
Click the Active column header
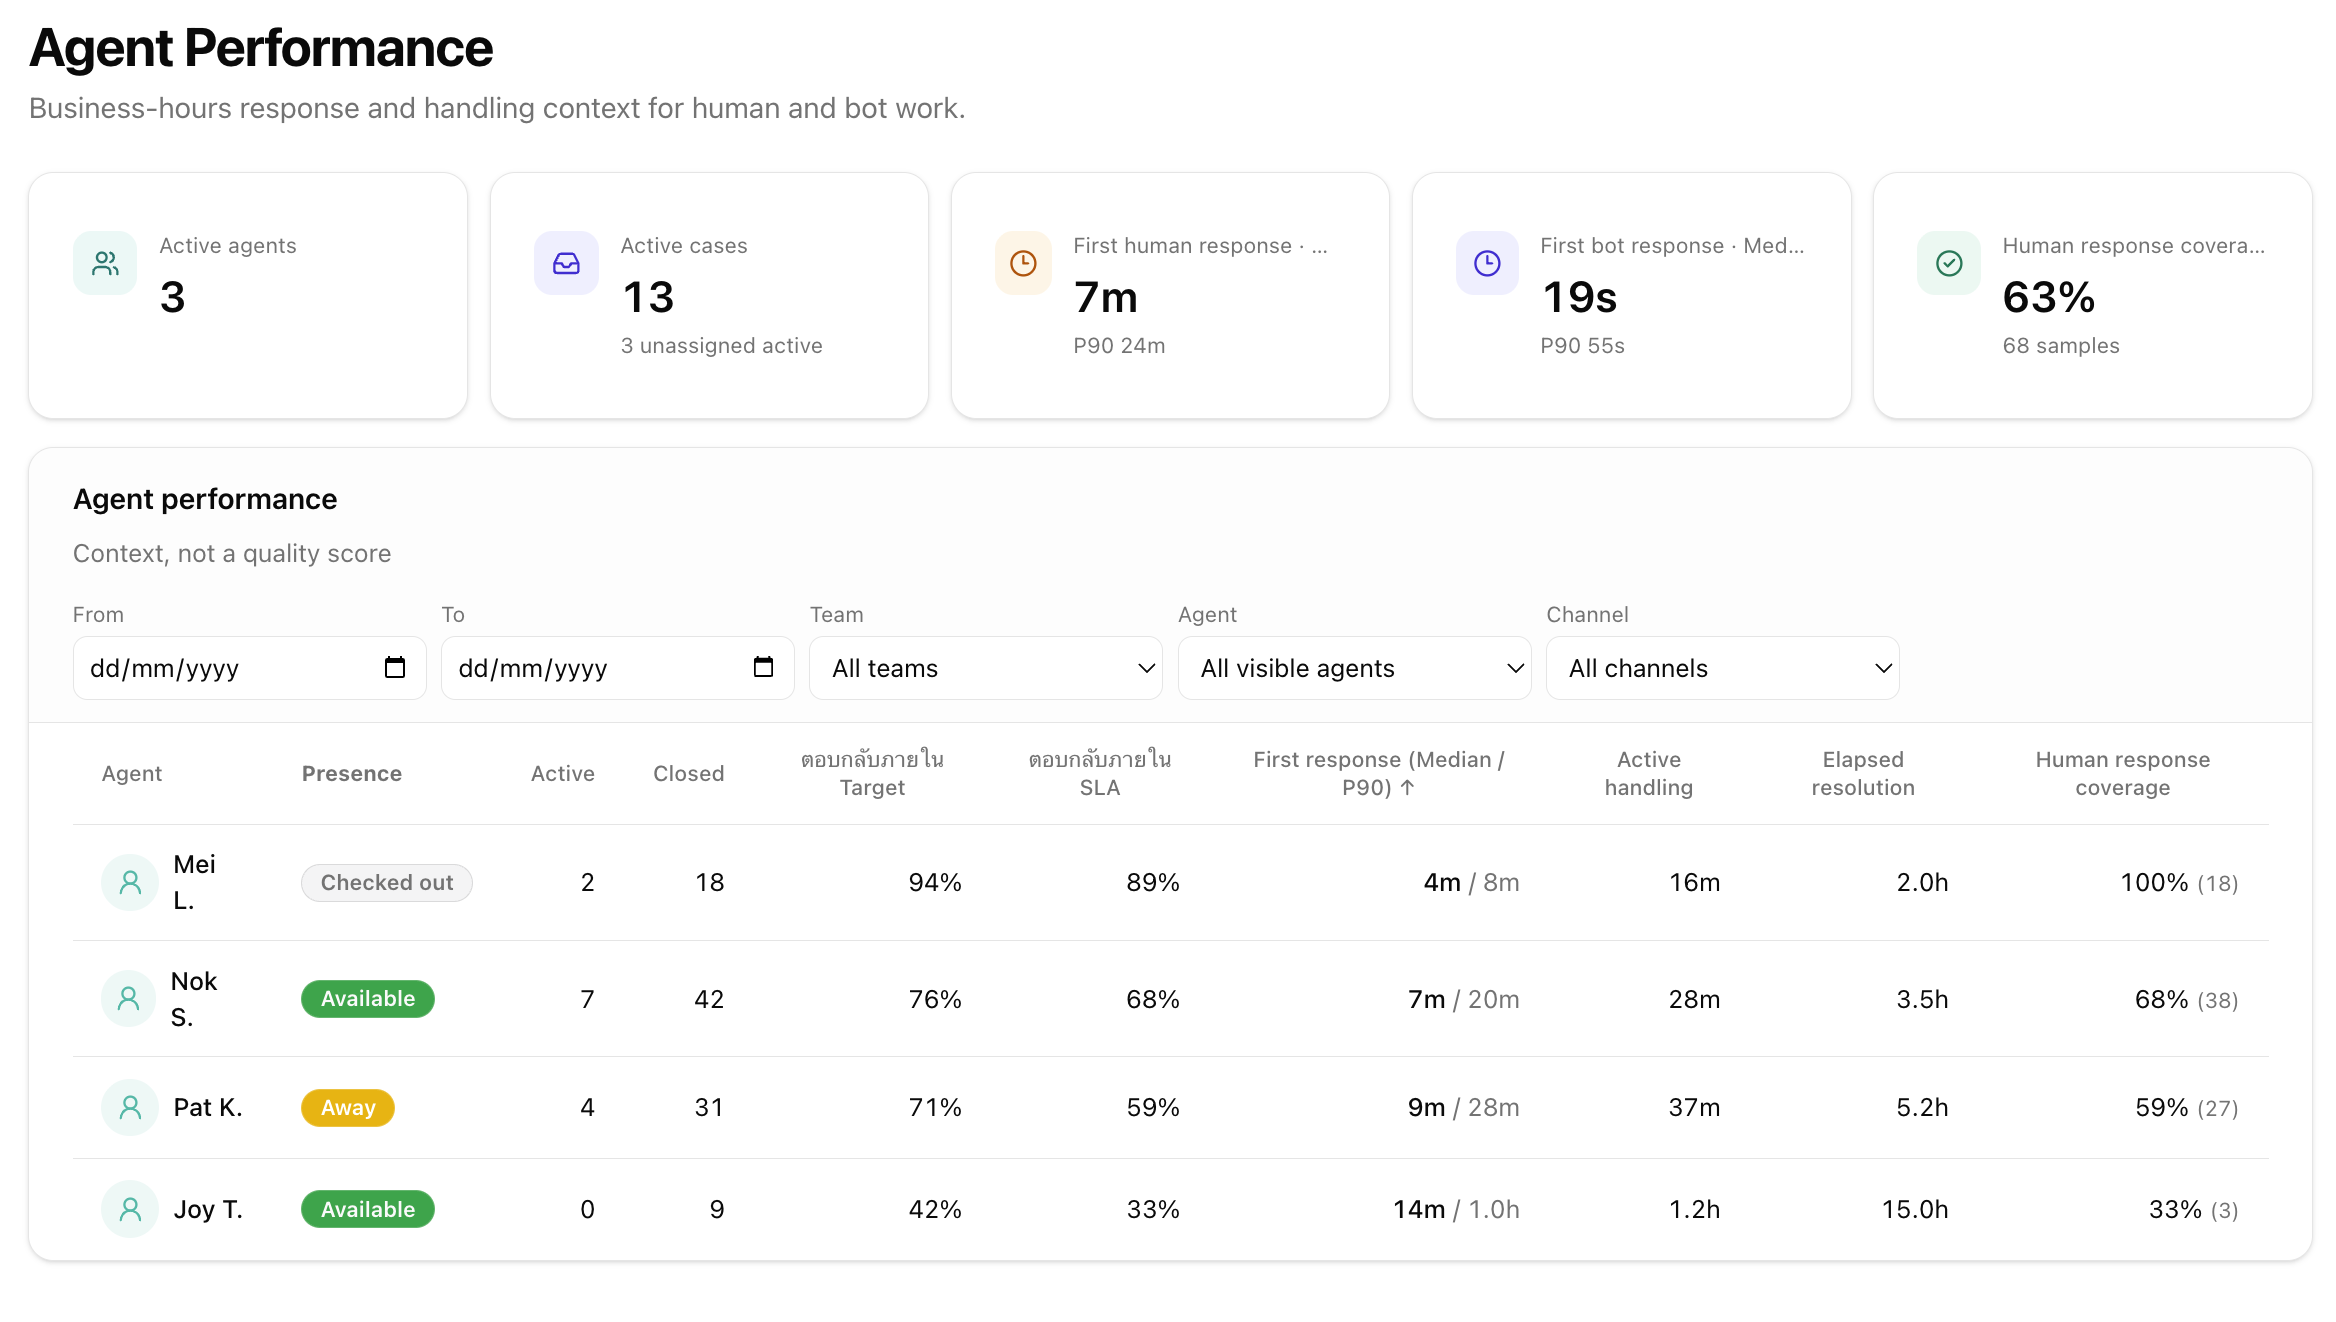point(562,773)
